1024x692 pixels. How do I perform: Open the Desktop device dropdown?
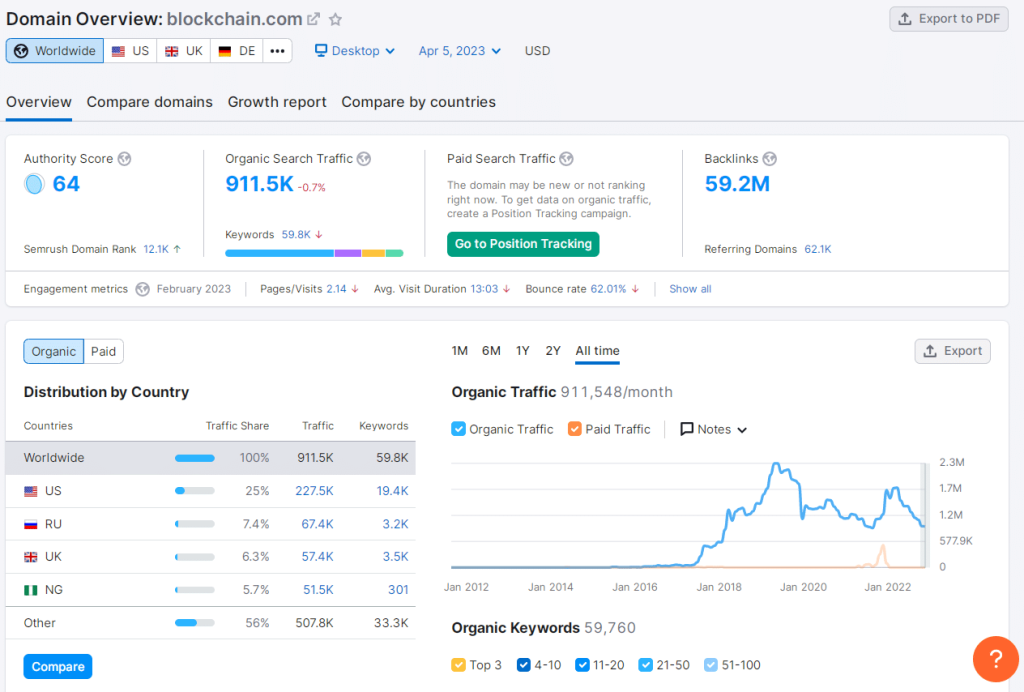pyautogui.click(x=355, y=51)
